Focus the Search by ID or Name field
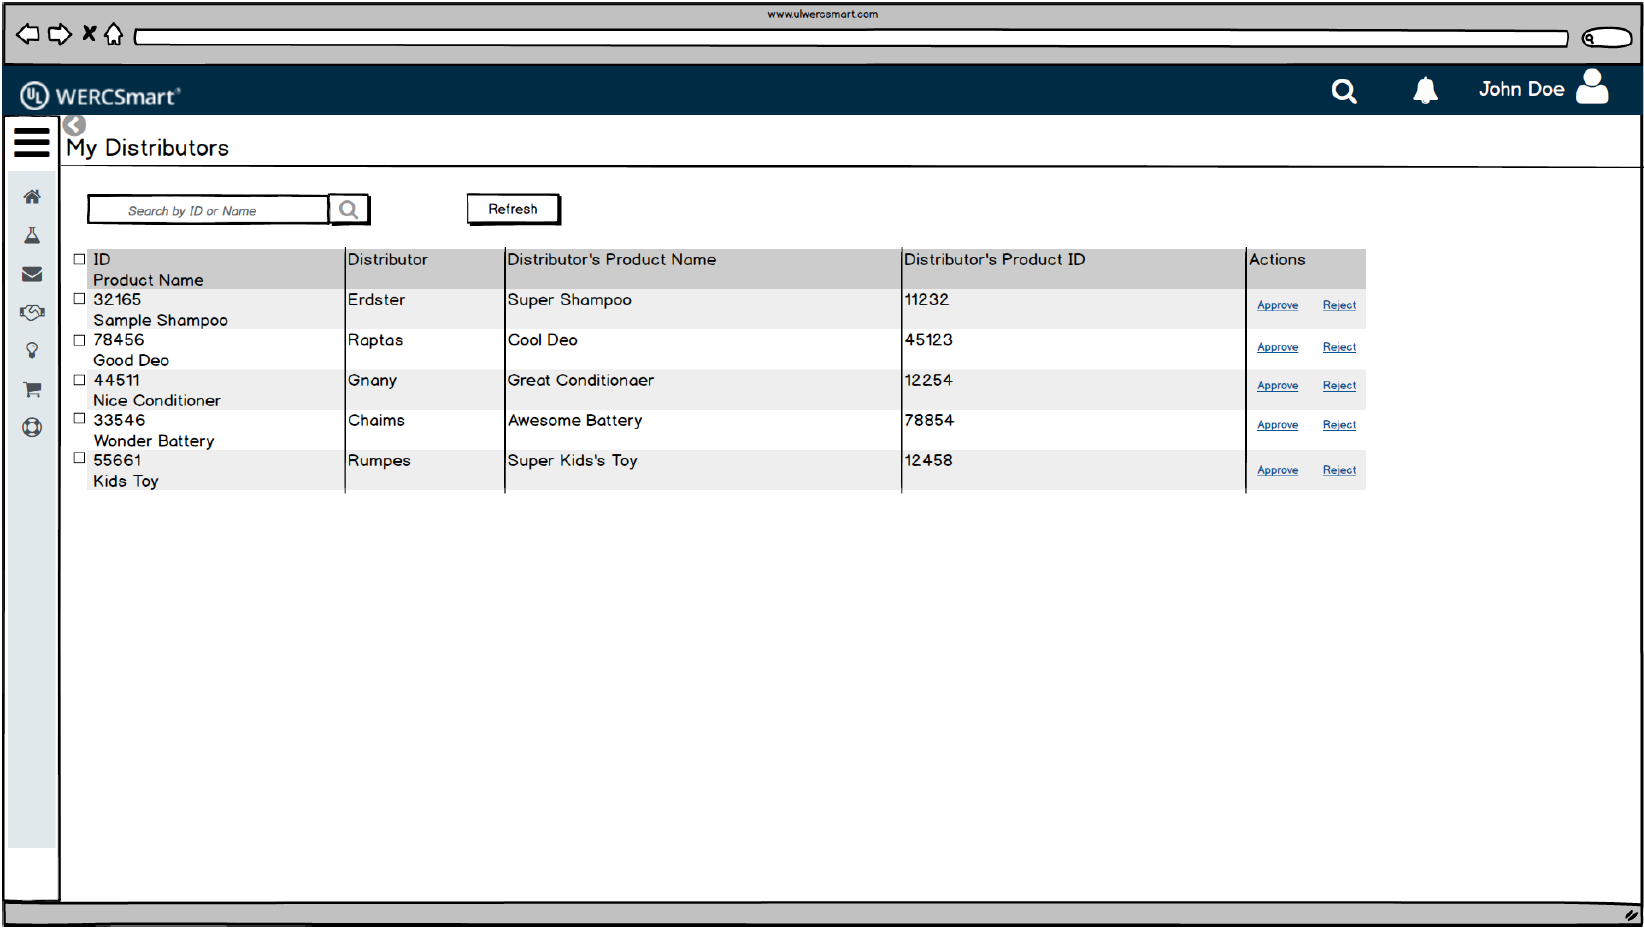Screen dimensions: 1644x929 208,210
